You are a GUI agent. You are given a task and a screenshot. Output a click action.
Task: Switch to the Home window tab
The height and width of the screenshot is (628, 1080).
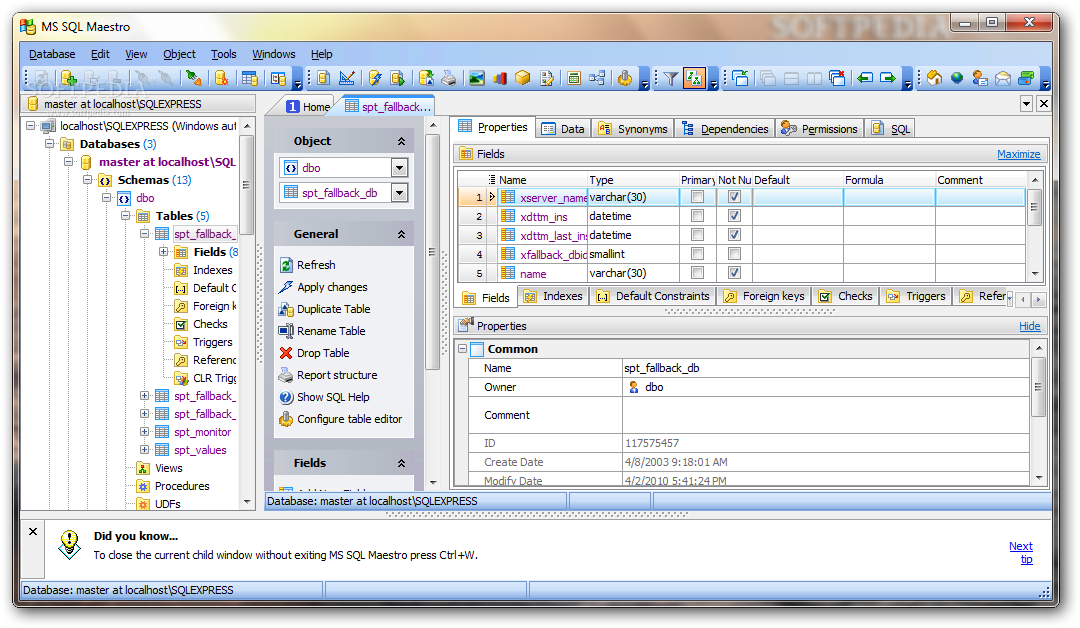click(309, 107)
